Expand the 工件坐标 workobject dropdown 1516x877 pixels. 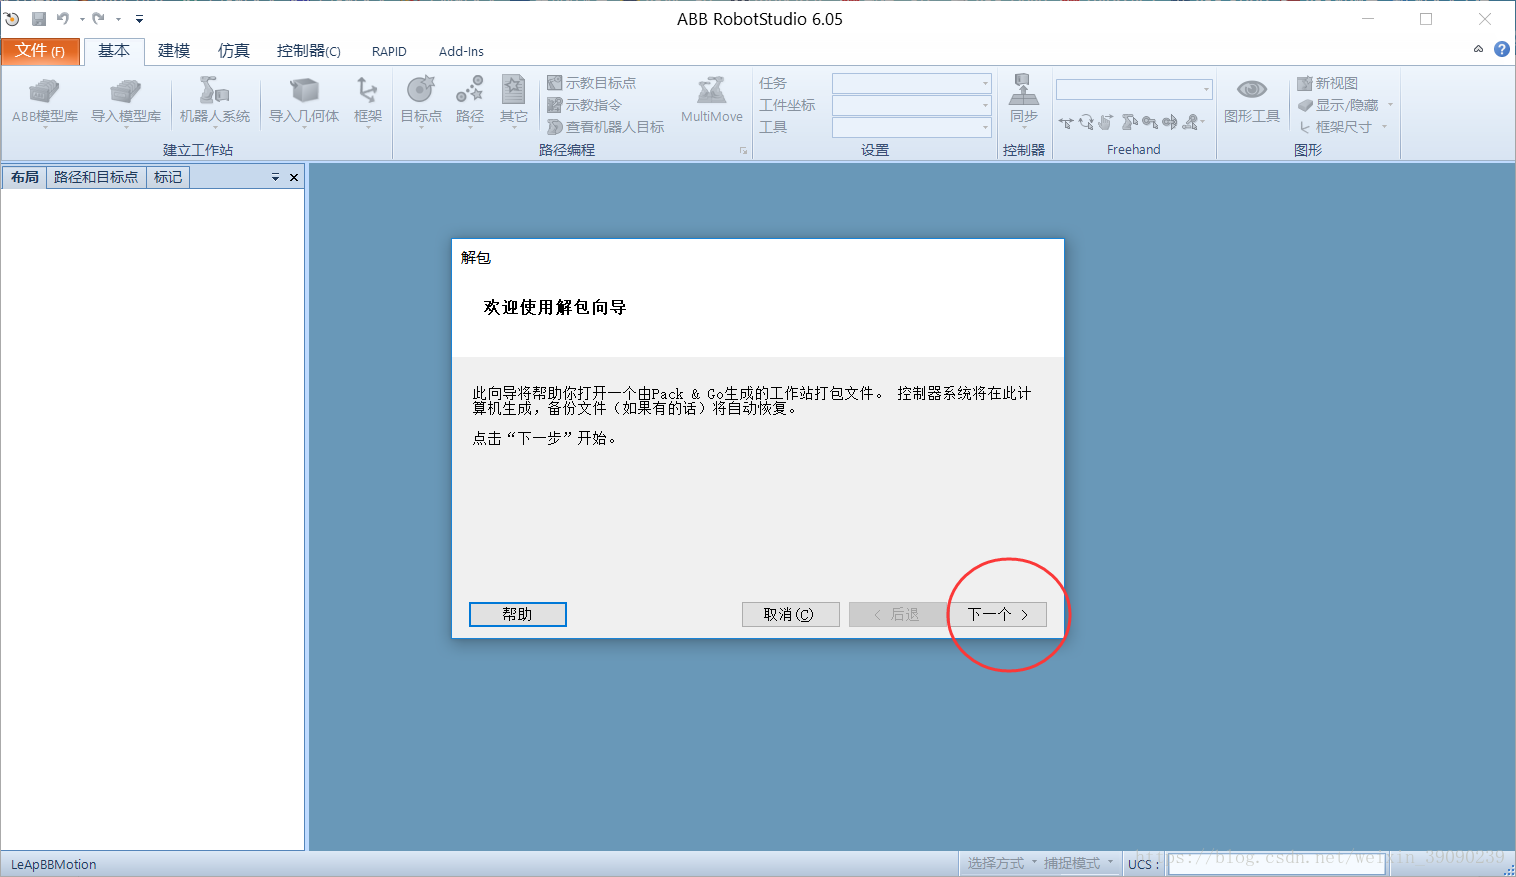910,104
